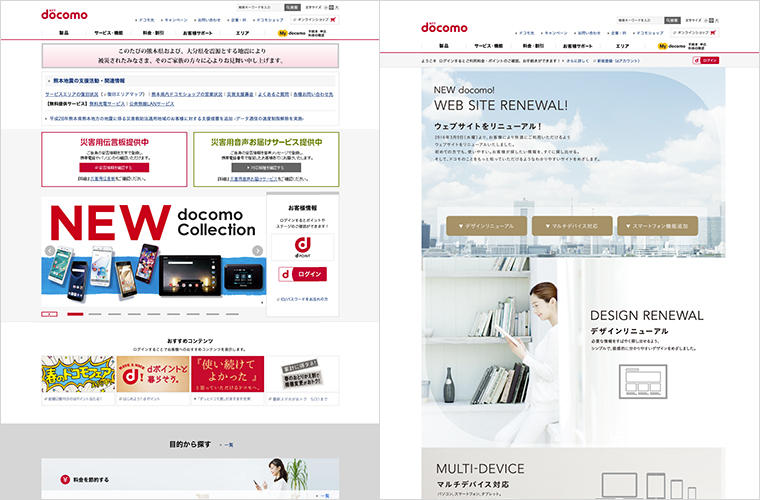The image size is (760, 500).
Task: Click the red d POINT logo in the customer info panel
Action: 302,247
